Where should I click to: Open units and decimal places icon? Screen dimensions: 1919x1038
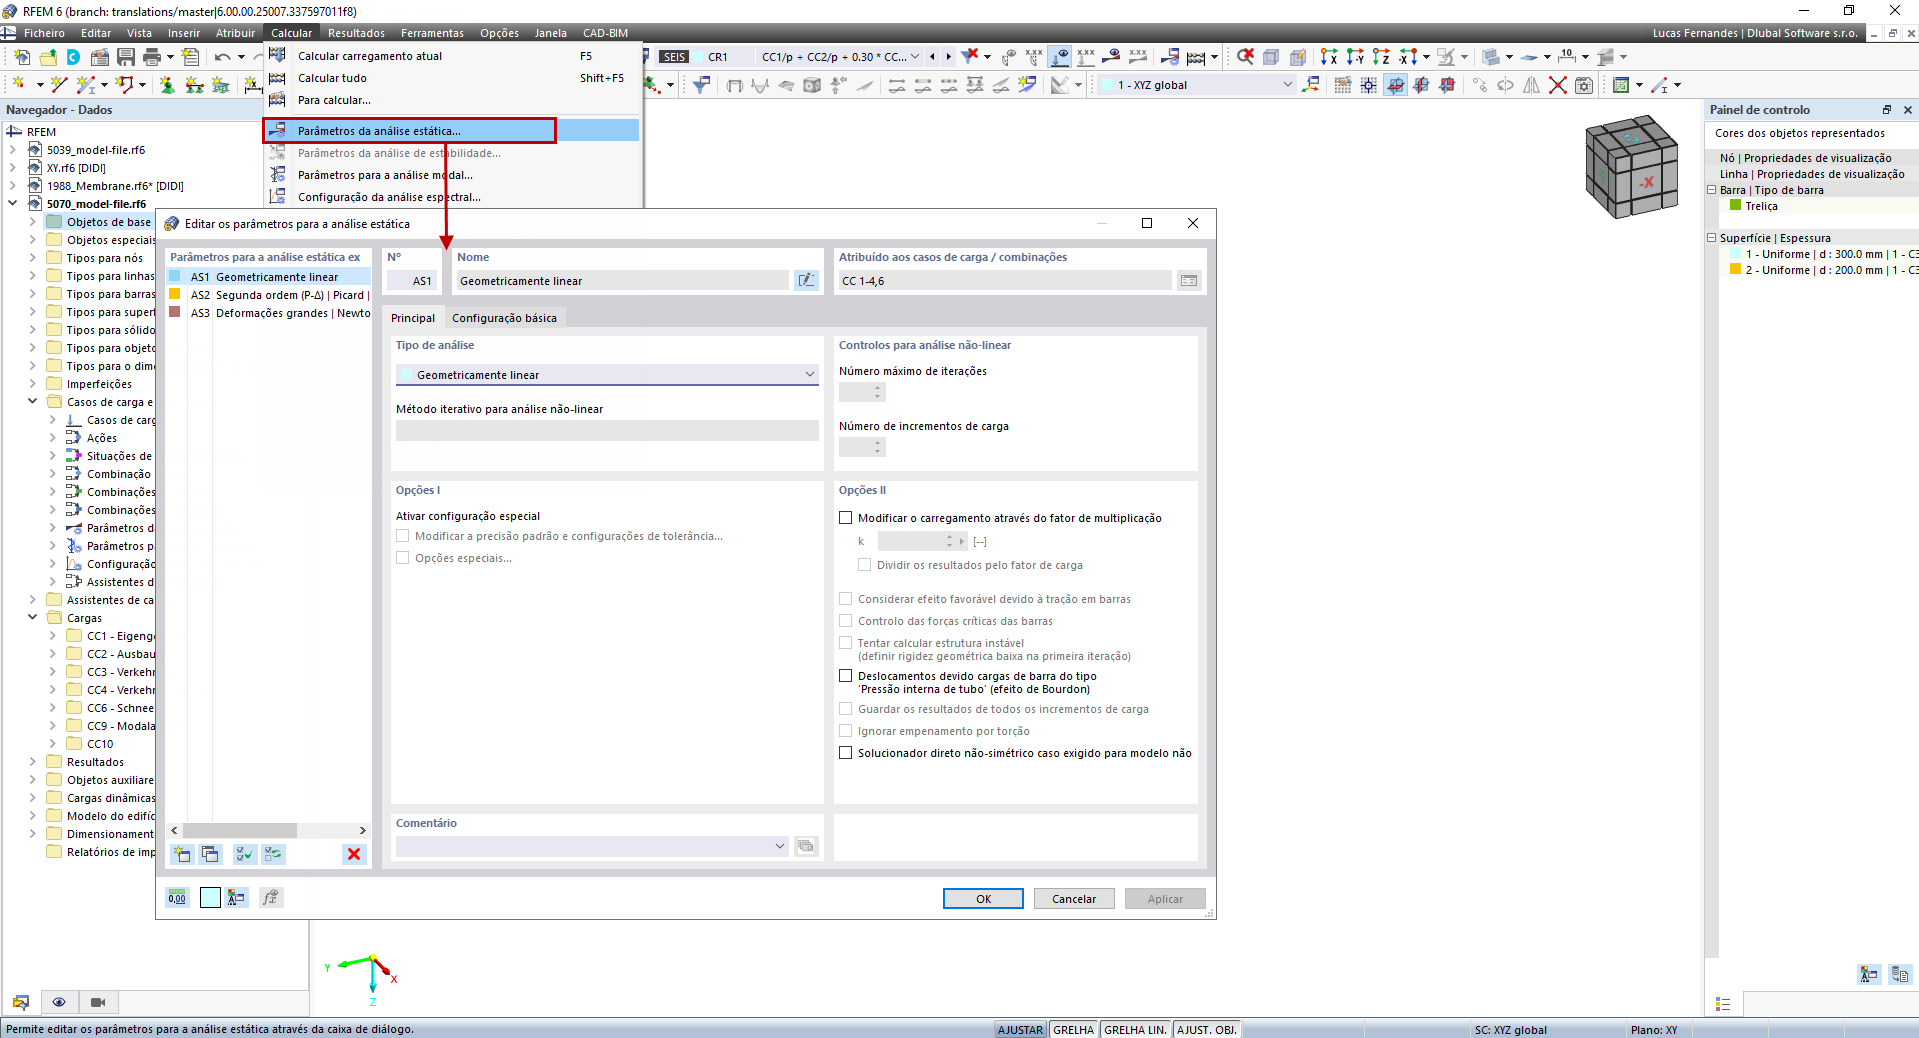coord(177,898)
